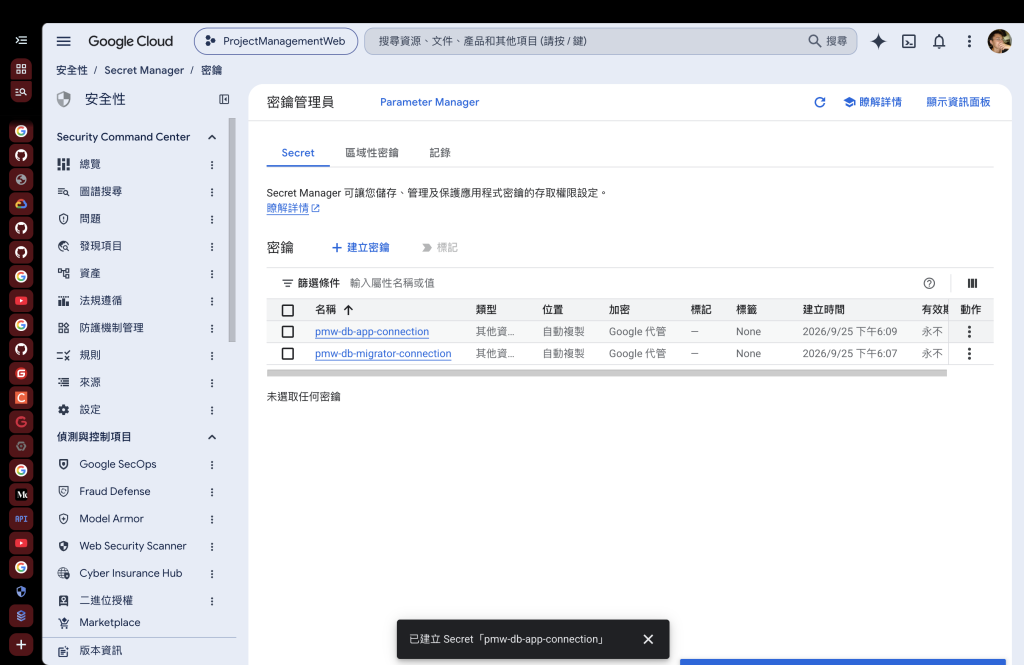This screenshot has width=1024, height=665.
Task: Open the Google SecOps item options menu
Action: (x=212, y=464)
